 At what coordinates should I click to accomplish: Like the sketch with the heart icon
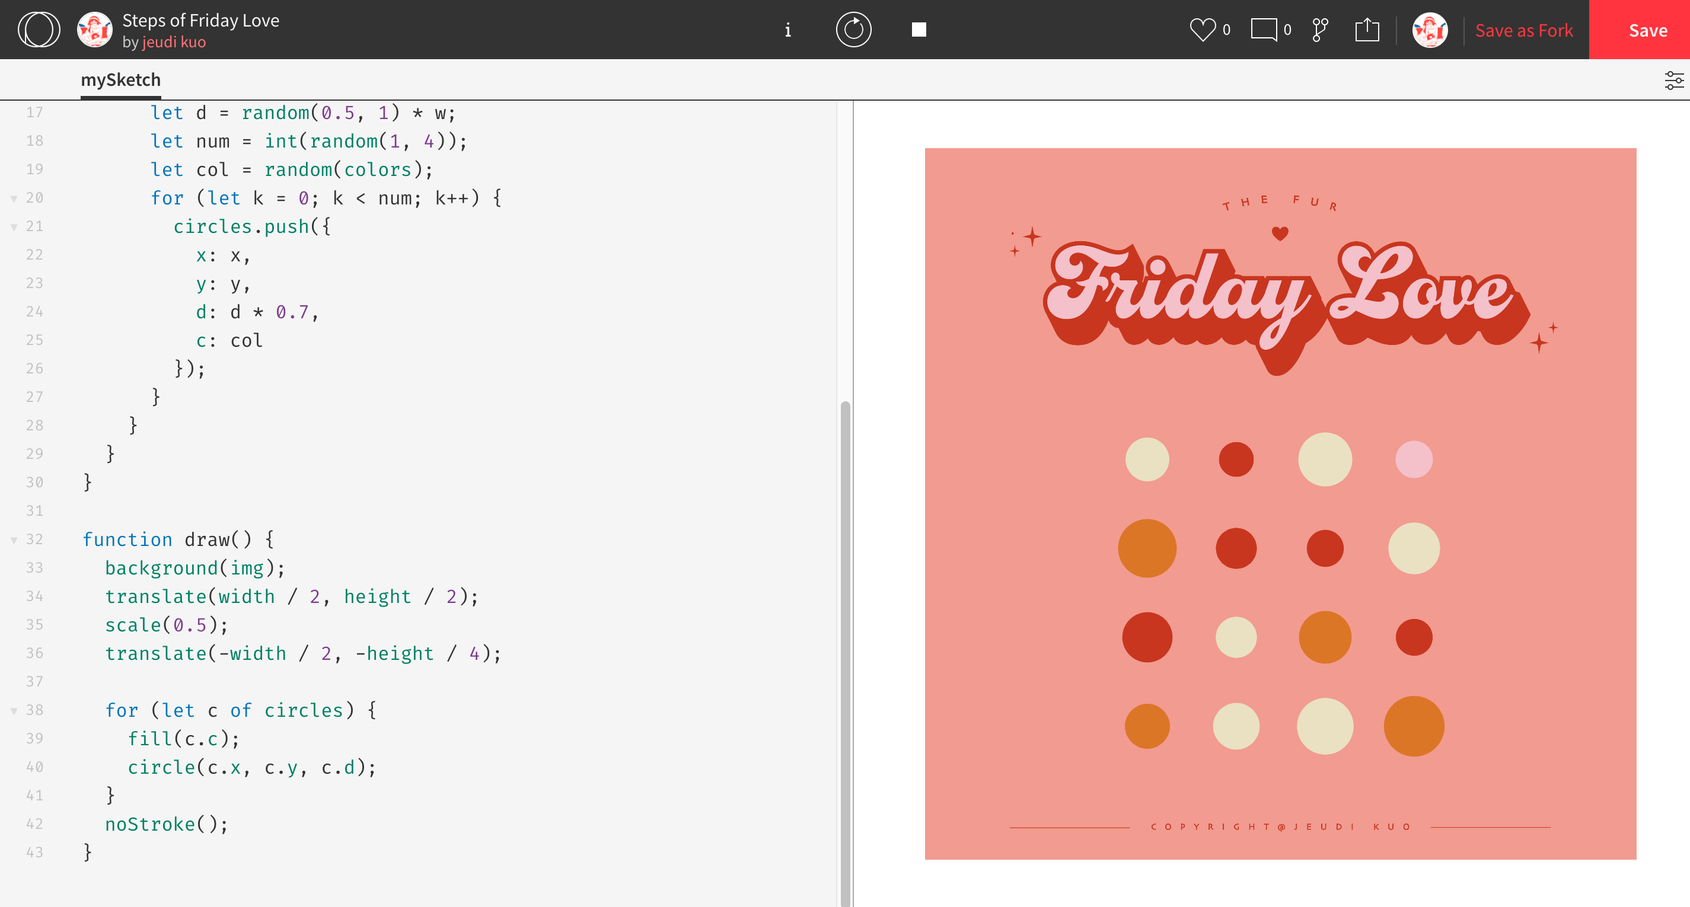(1202, 30)
